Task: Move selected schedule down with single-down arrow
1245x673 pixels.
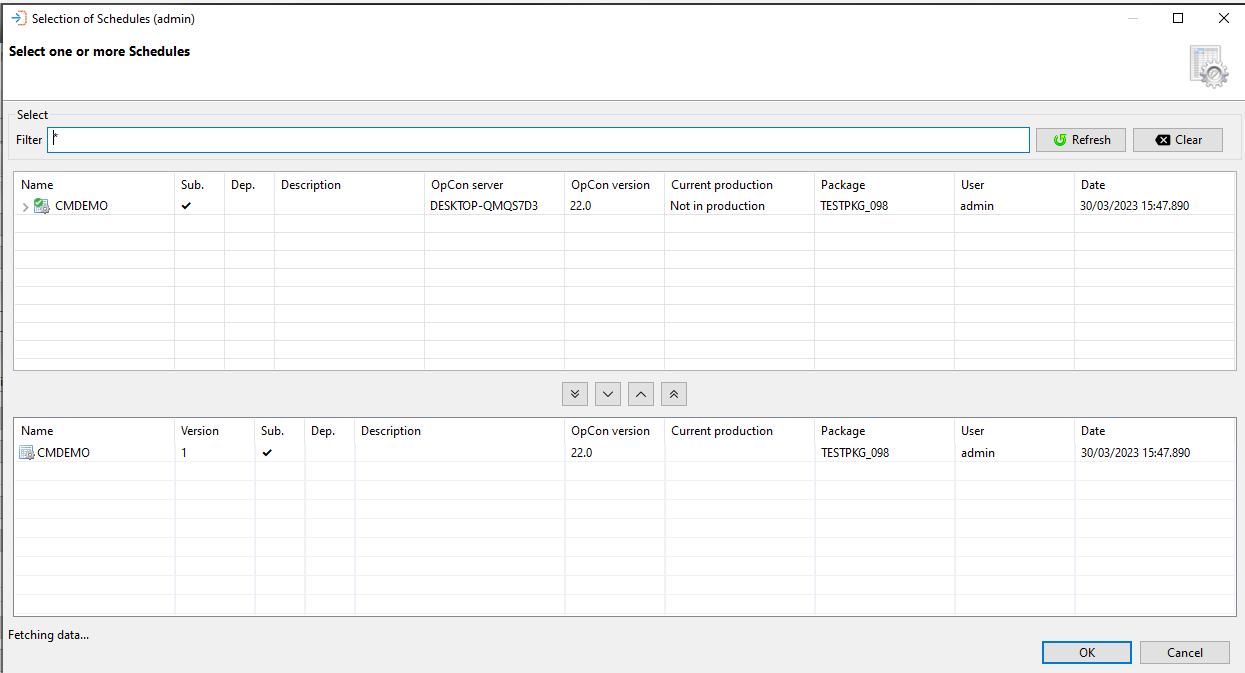Action: [x=608, y=394]
